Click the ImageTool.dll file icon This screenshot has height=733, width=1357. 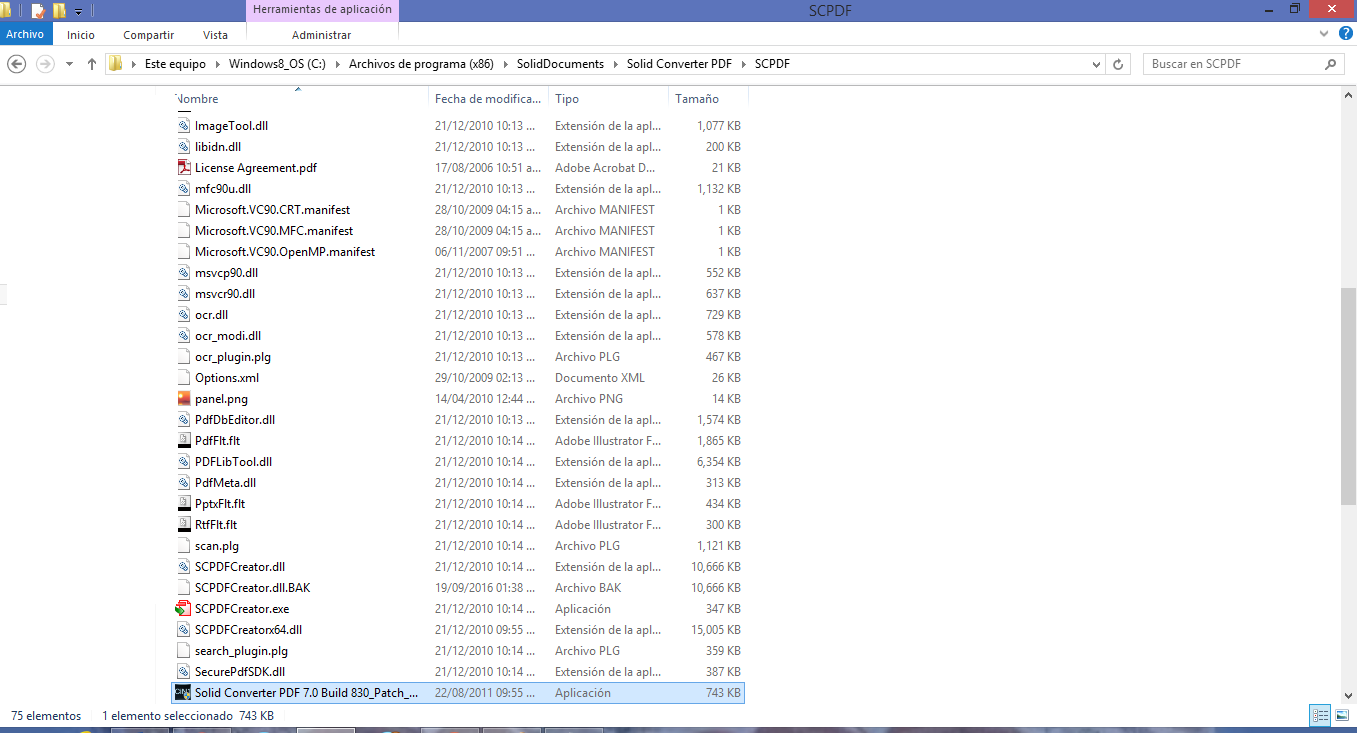[183, 126]
